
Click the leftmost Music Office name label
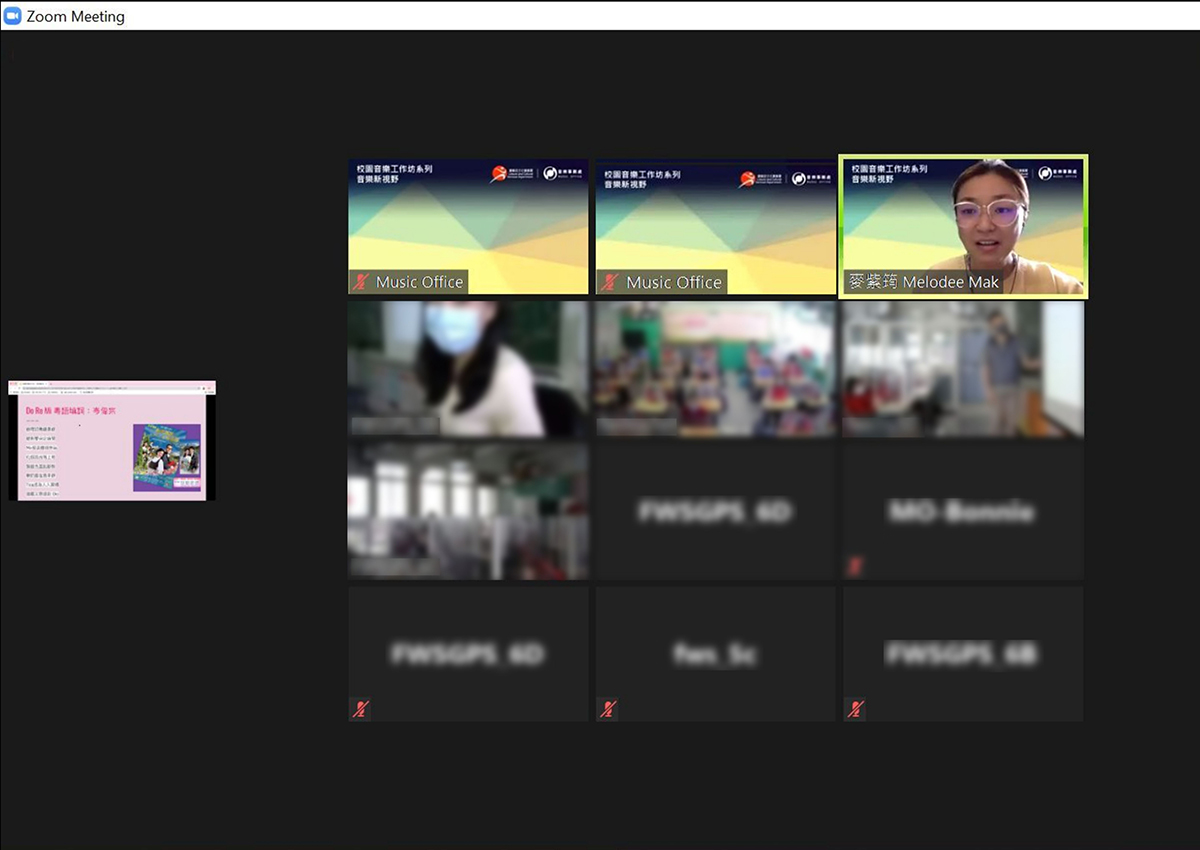pos(419,282)
